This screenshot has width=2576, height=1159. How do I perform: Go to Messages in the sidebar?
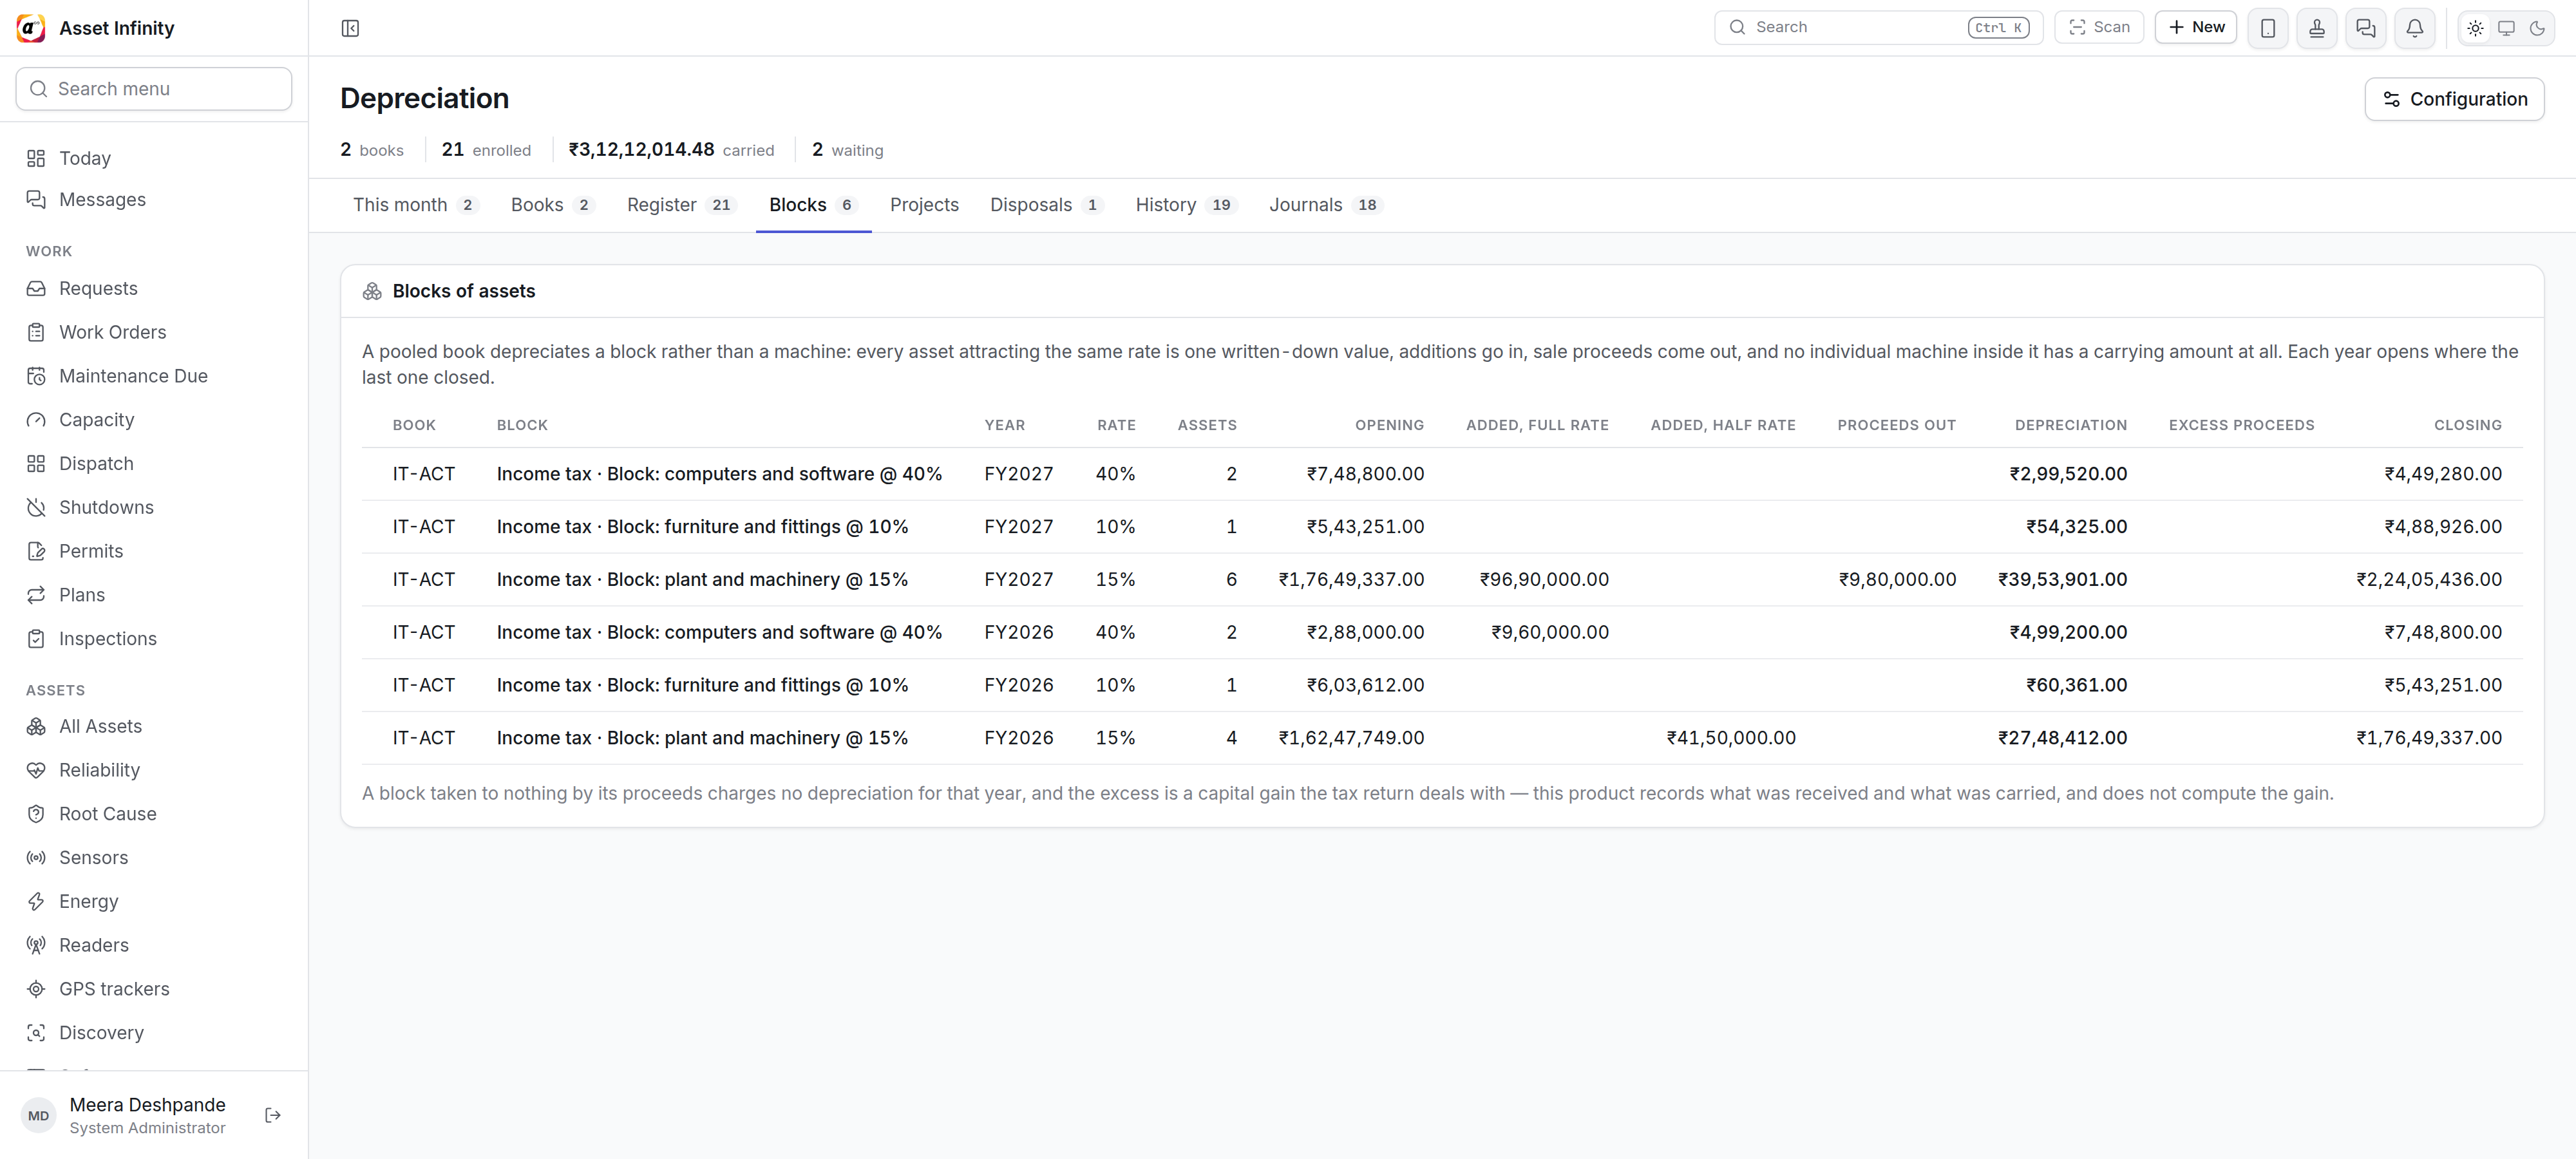coord(154,199)
